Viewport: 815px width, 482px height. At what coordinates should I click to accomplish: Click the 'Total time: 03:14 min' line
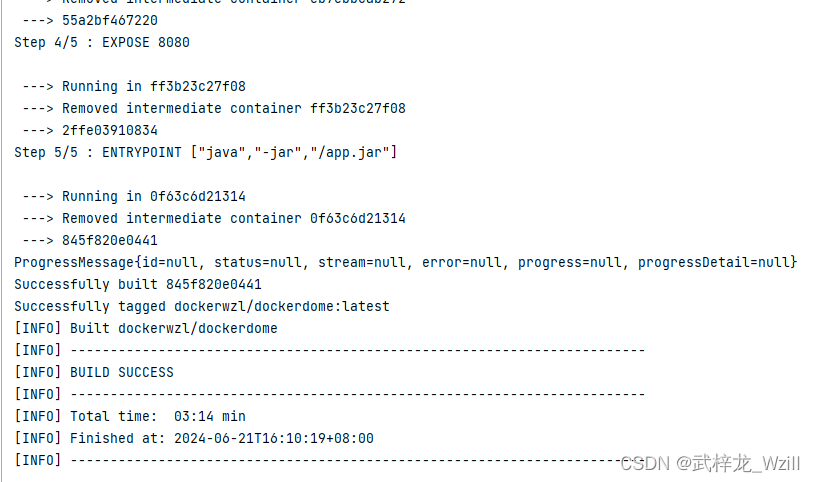coord(130,416)
